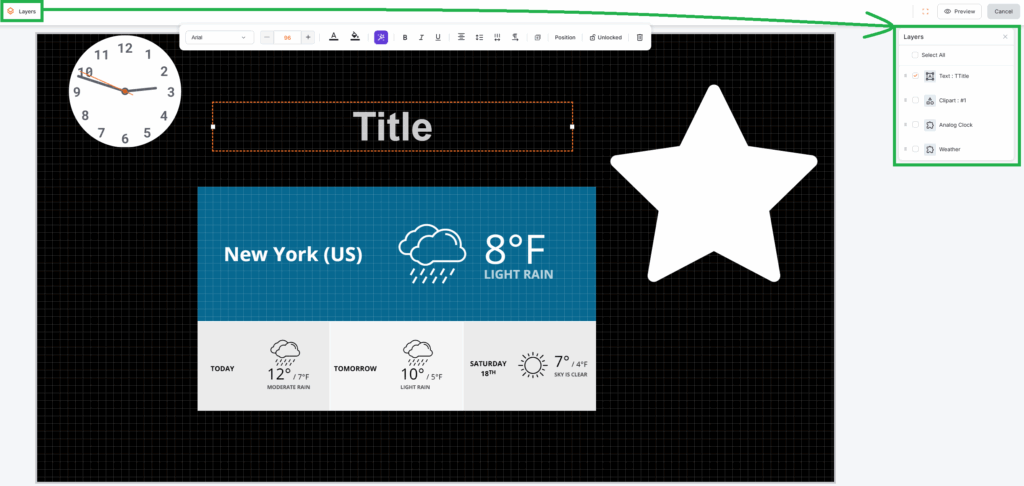This screenshot has height=486, width=1024.
Task: Apply italic formatting to text
Action: pos(421,37)
